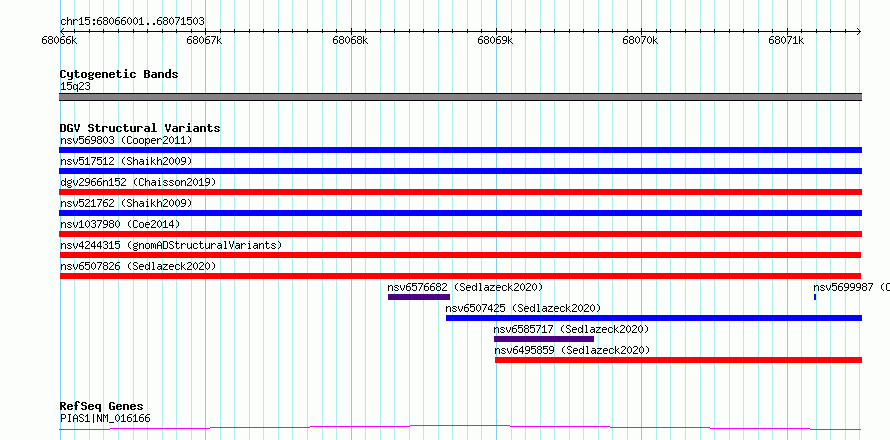Click the Cytogenetic Bands track title

(119, 74)
